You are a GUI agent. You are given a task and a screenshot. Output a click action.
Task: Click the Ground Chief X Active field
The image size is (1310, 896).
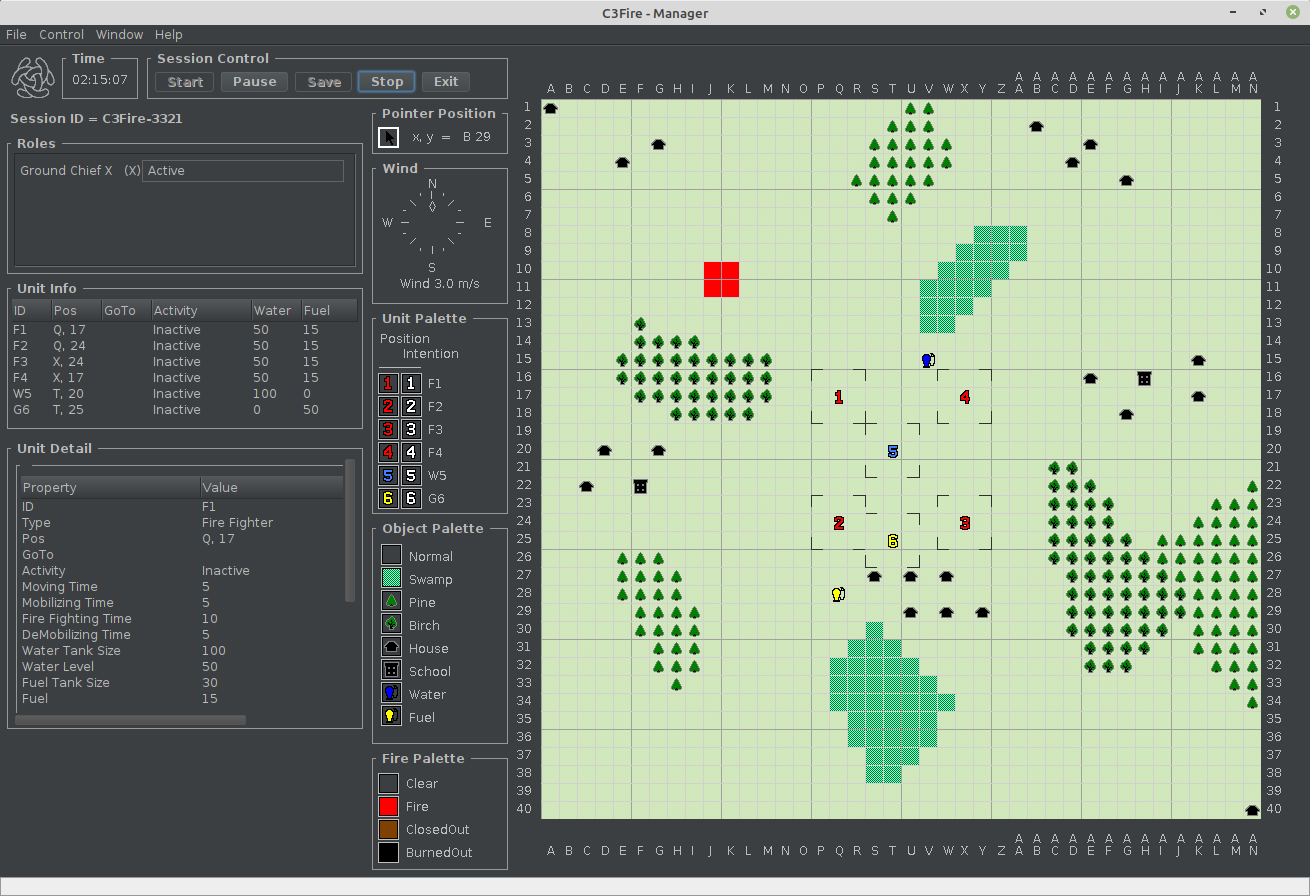pos(245,171)
